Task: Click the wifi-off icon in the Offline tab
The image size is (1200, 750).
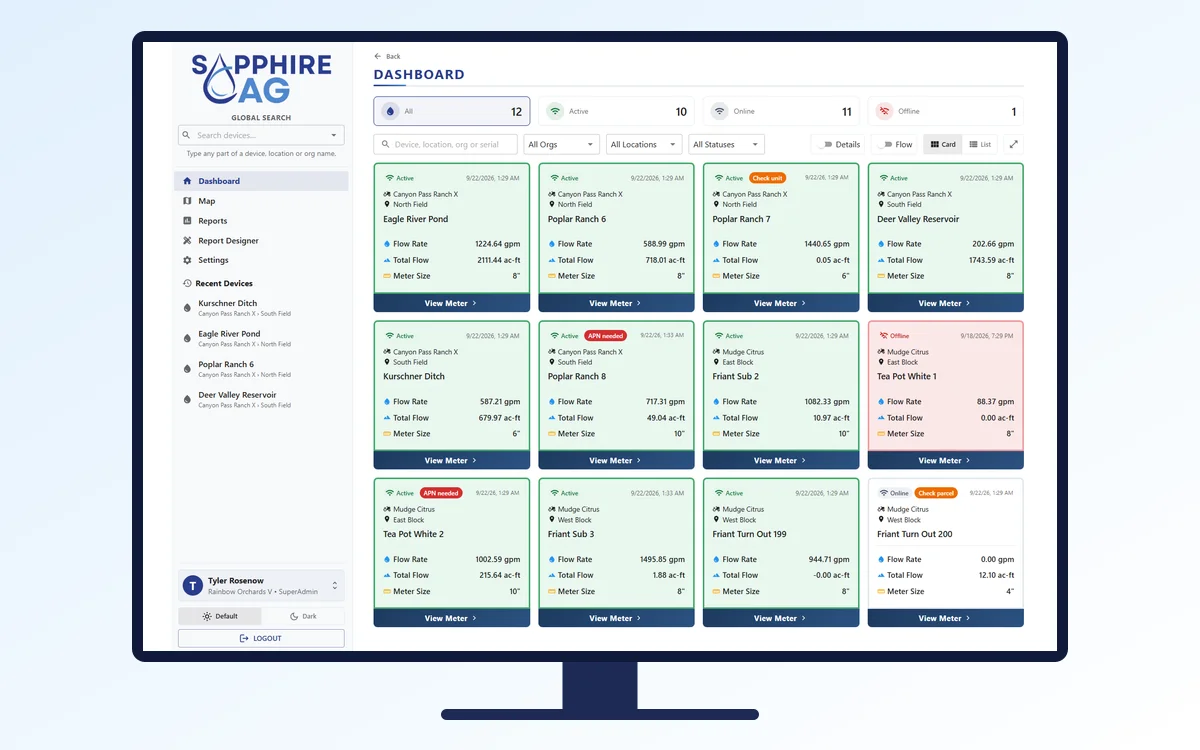Action: point(884,111)
